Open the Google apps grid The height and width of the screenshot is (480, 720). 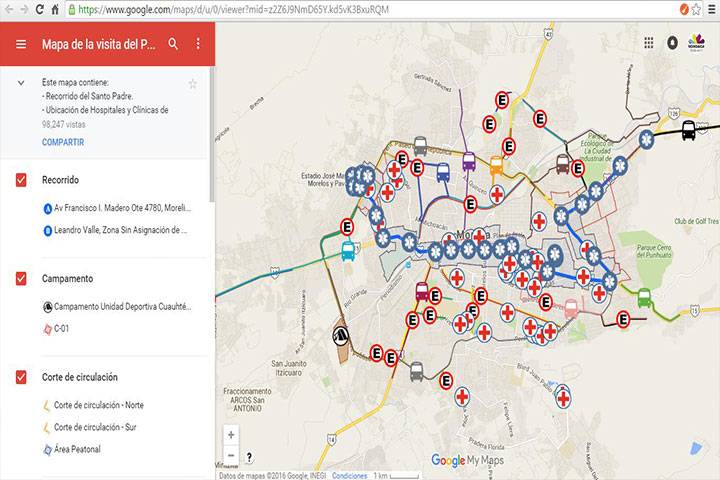coord(649,43)
